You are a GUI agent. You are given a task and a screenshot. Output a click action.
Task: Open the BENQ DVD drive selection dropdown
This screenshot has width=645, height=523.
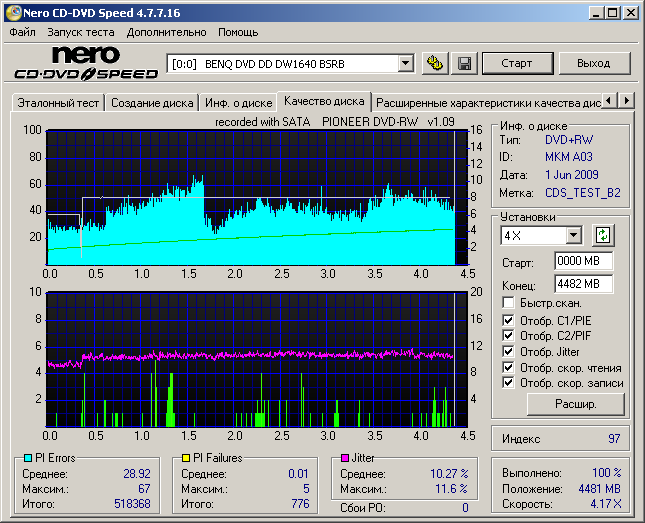pos(406,64)
